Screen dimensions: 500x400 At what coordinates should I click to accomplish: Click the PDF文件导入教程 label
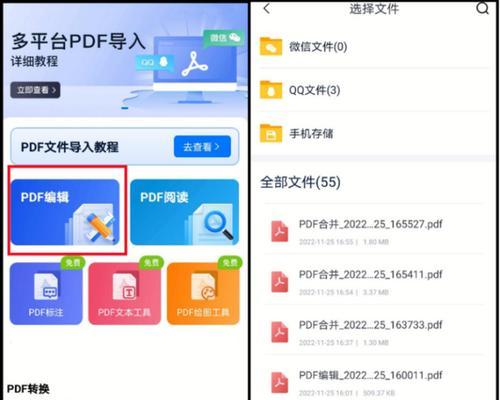(70, 147)
